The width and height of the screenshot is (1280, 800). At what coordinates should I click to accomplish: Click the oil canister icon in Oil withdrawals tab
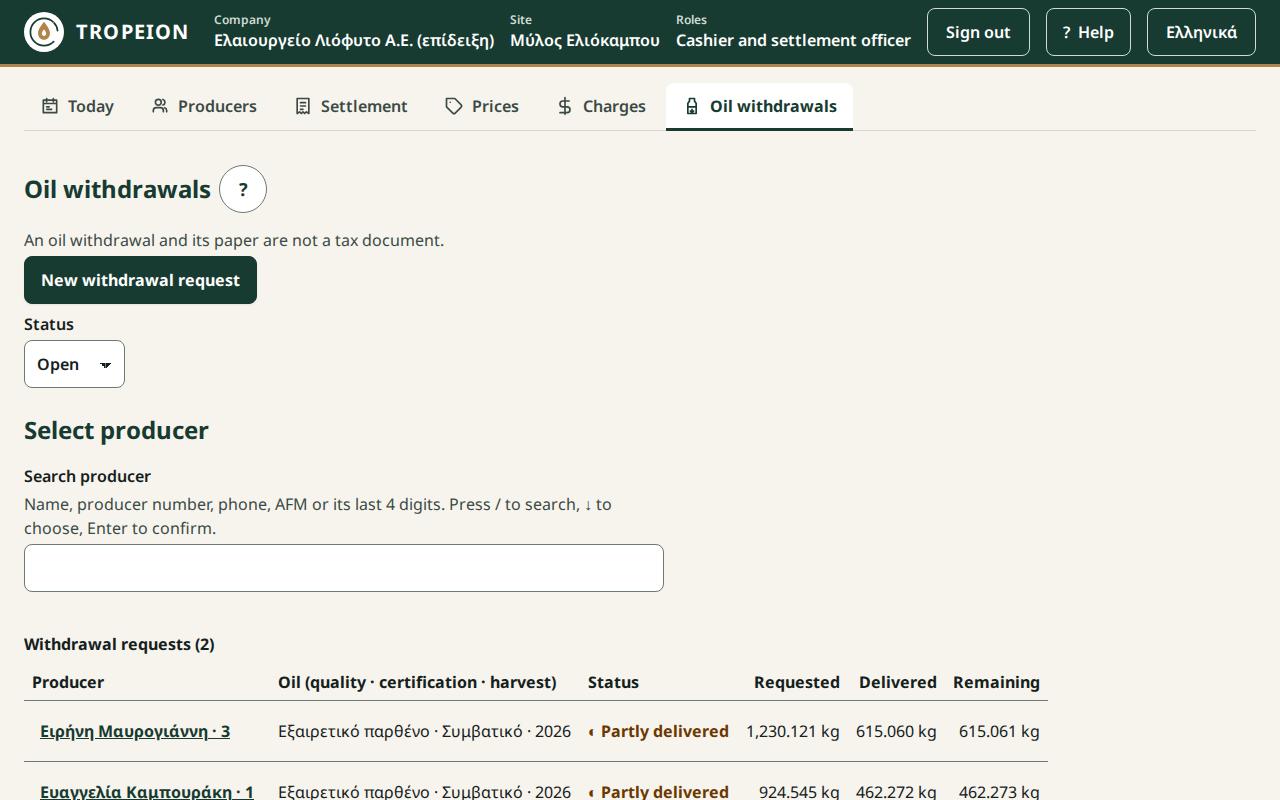coord(692,106)
